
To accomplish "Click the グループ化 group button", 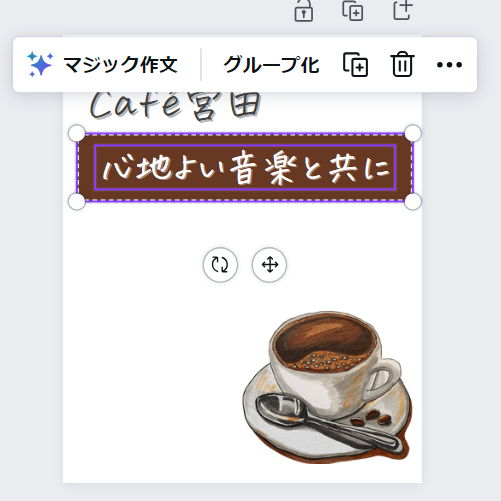I will tap(271, 64).
